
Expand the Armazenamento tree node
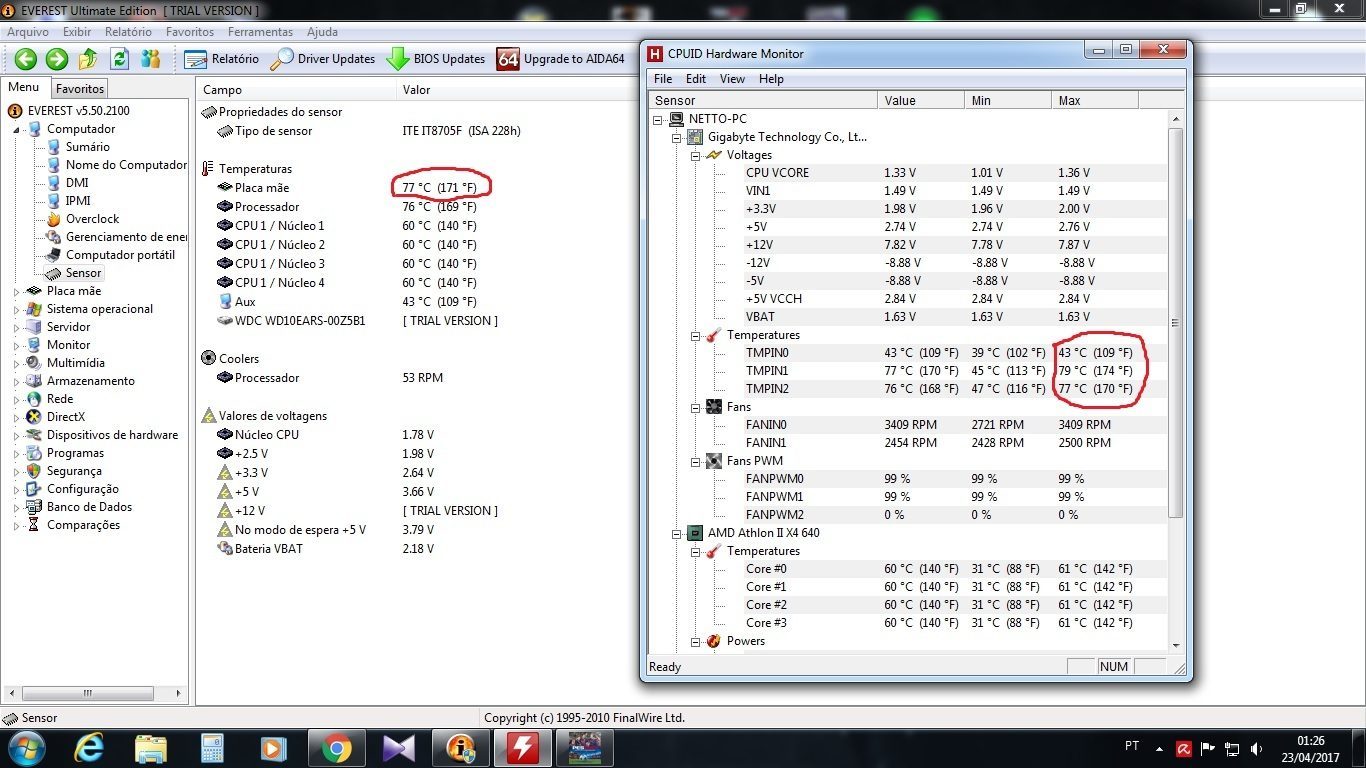click(x=16, y=381)
